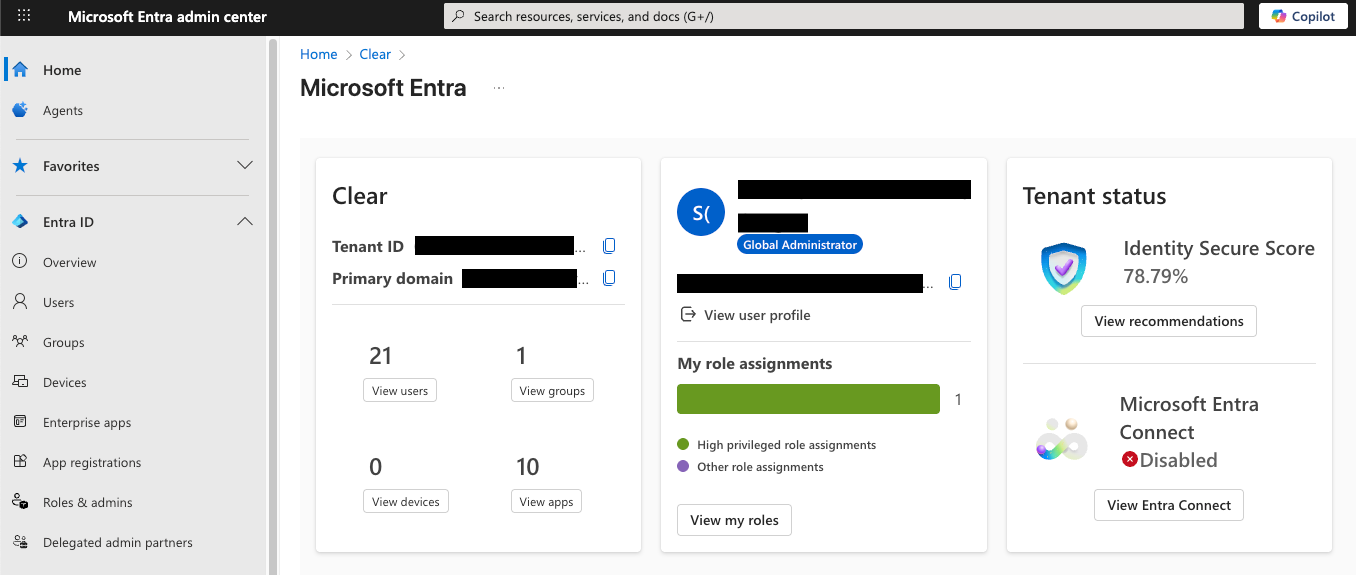1356x575 pixels.
Task: Click the Delegated admin partners icon
Action: pyautogui.click(x=20, y=542)
